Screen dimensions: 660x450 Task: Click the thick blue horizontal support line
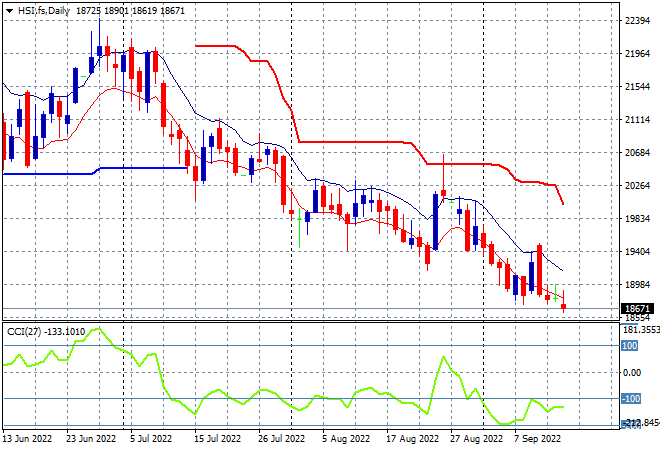50,174
